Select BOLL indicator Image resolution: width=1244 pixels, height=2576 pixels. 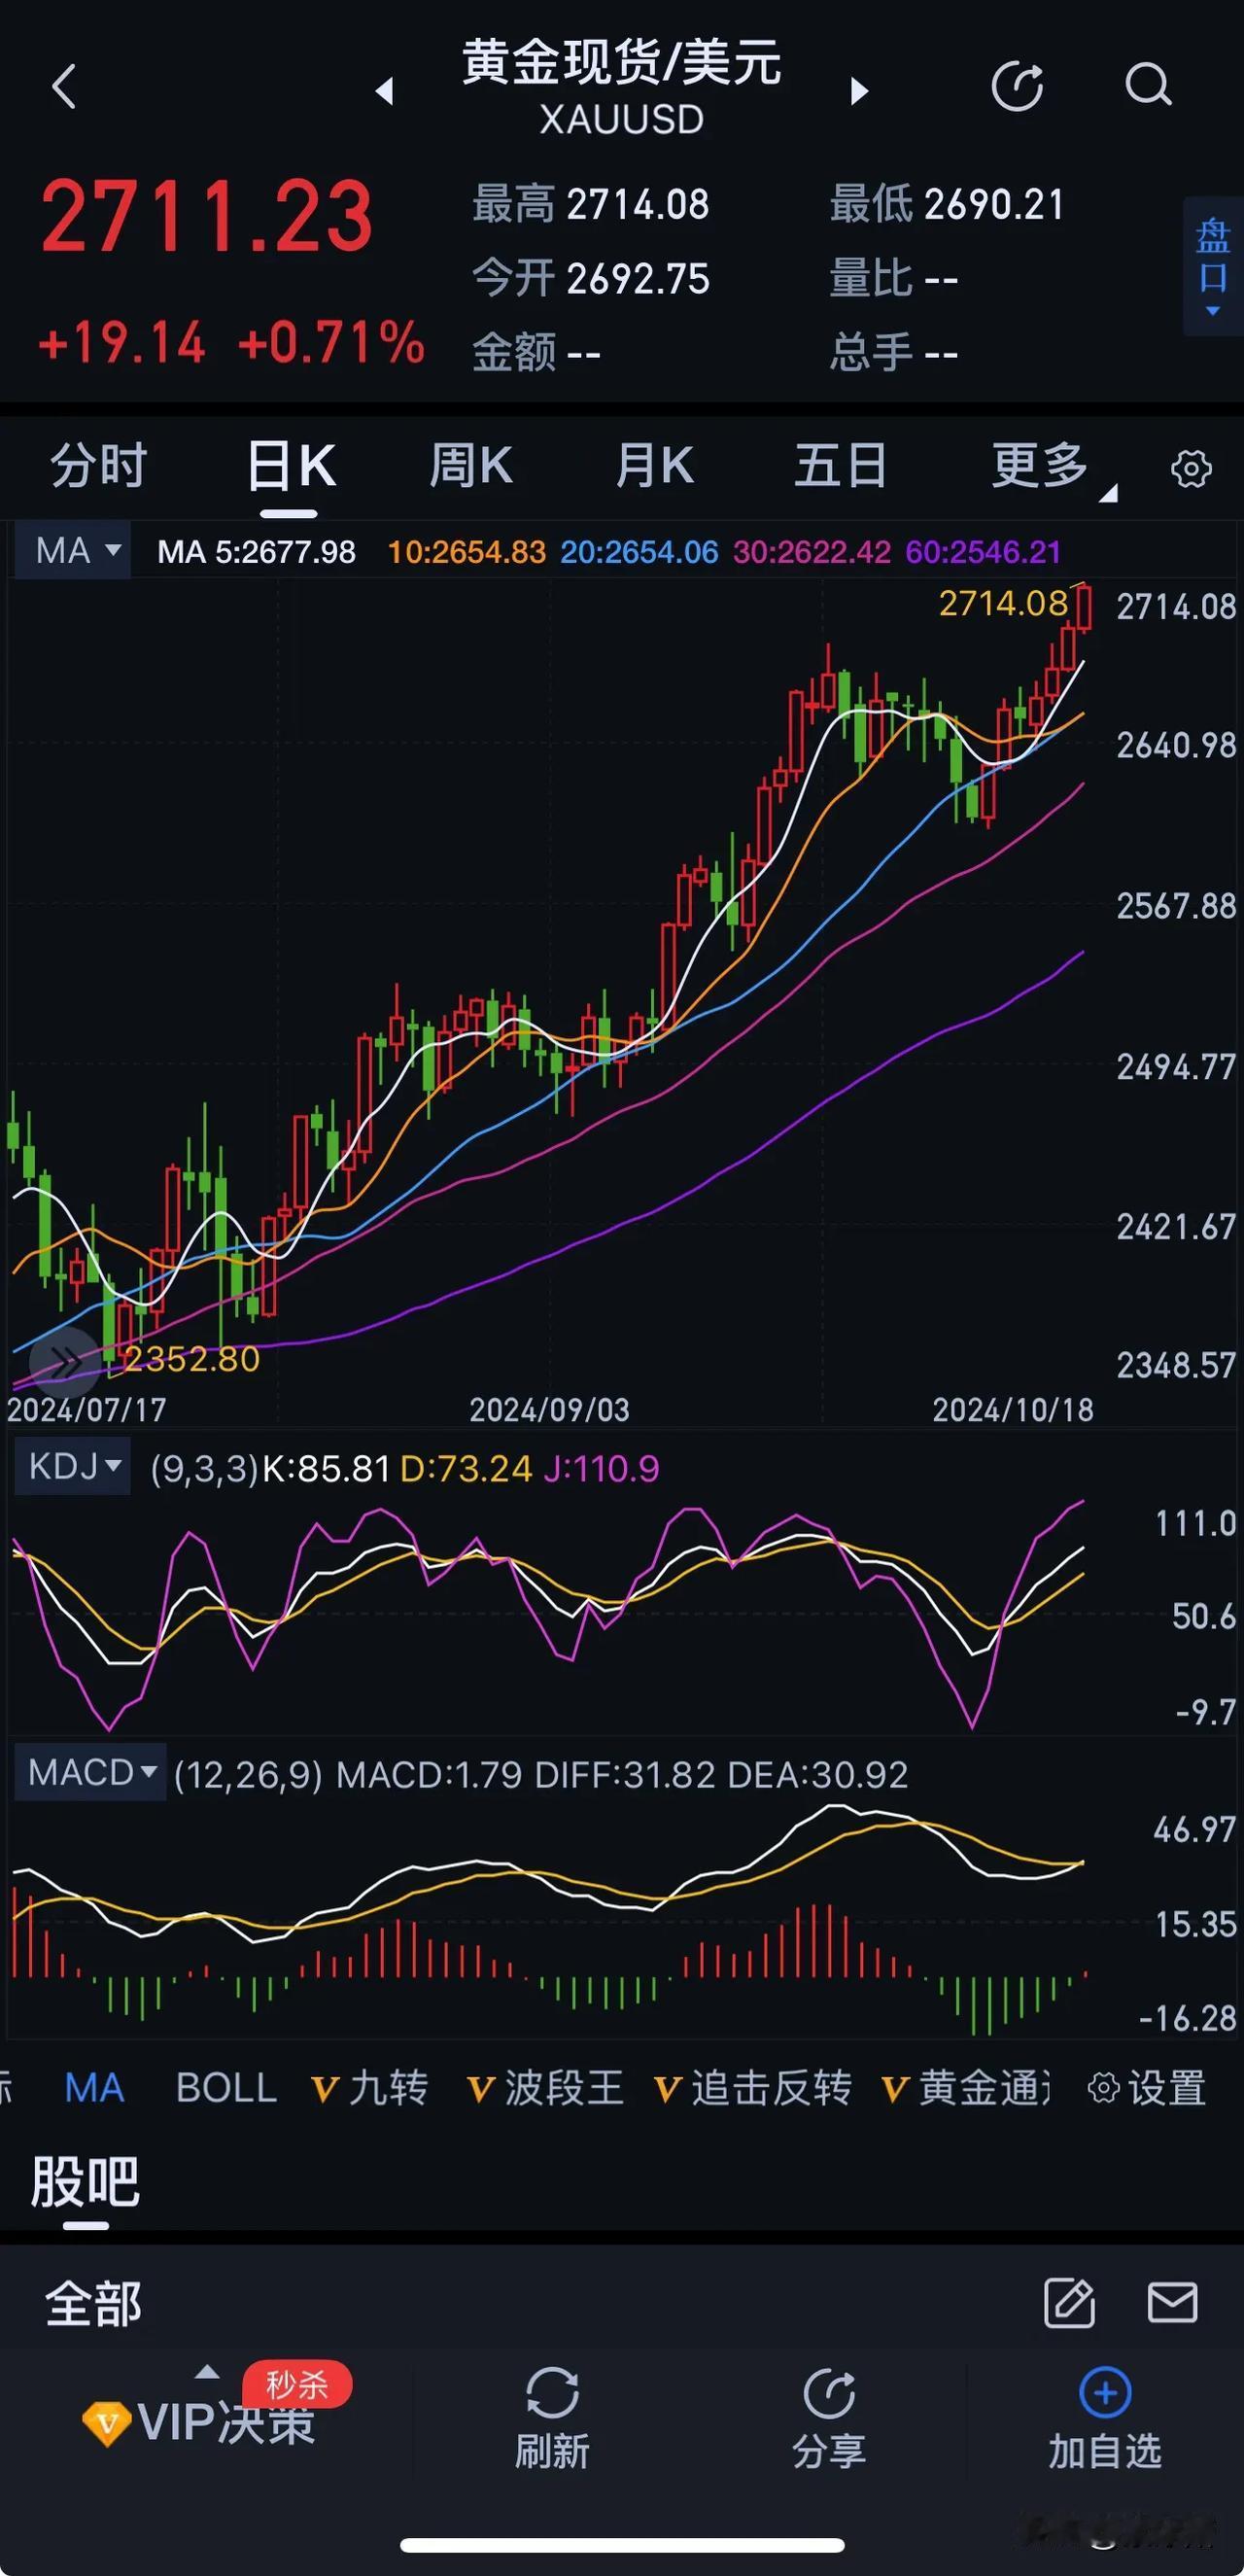coord(226,2088)
